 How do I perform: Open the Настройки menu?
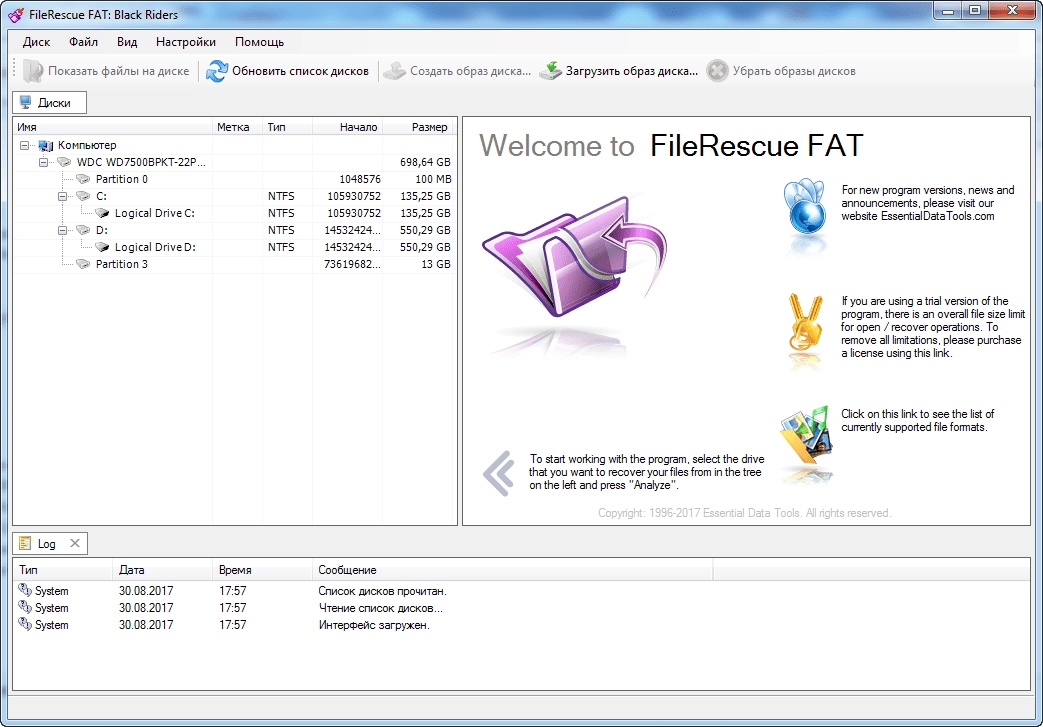pyautogui.click(x=186, y=42)
